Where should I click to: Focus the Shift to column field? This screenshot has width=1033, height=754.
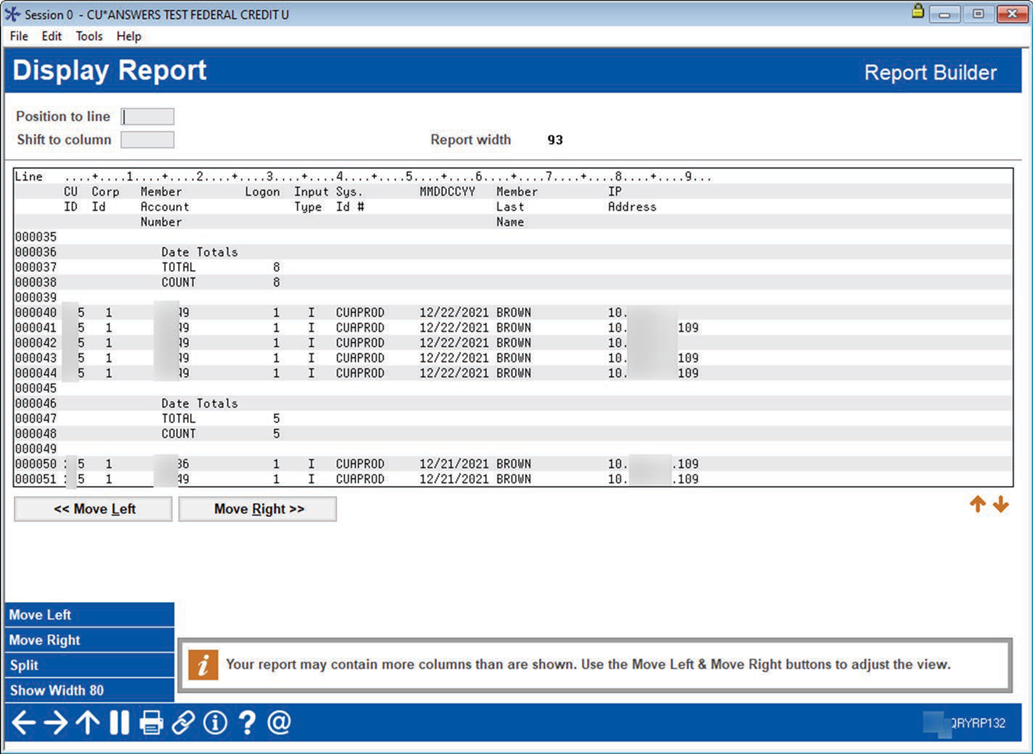(x=148, y=140)
